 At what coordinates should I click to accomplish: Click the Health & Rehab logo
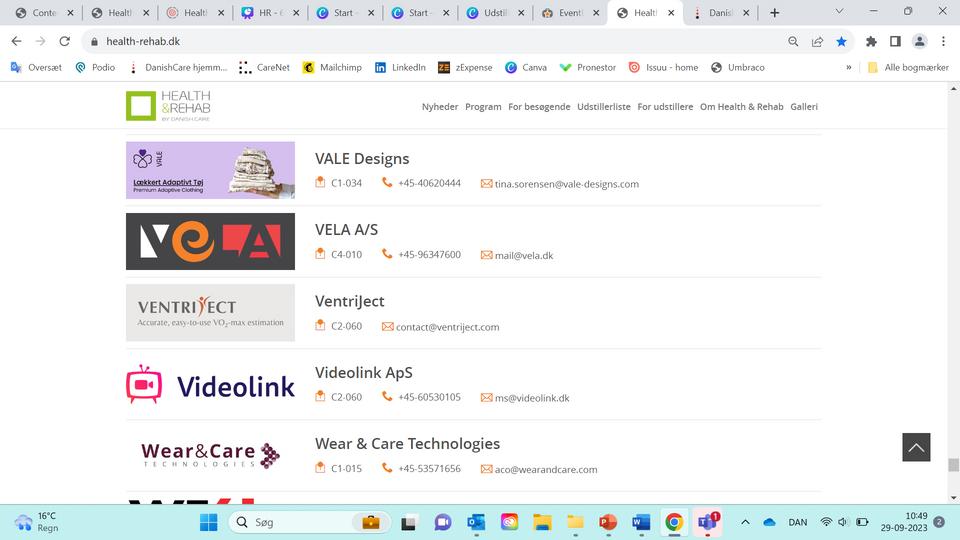[168, 106]
